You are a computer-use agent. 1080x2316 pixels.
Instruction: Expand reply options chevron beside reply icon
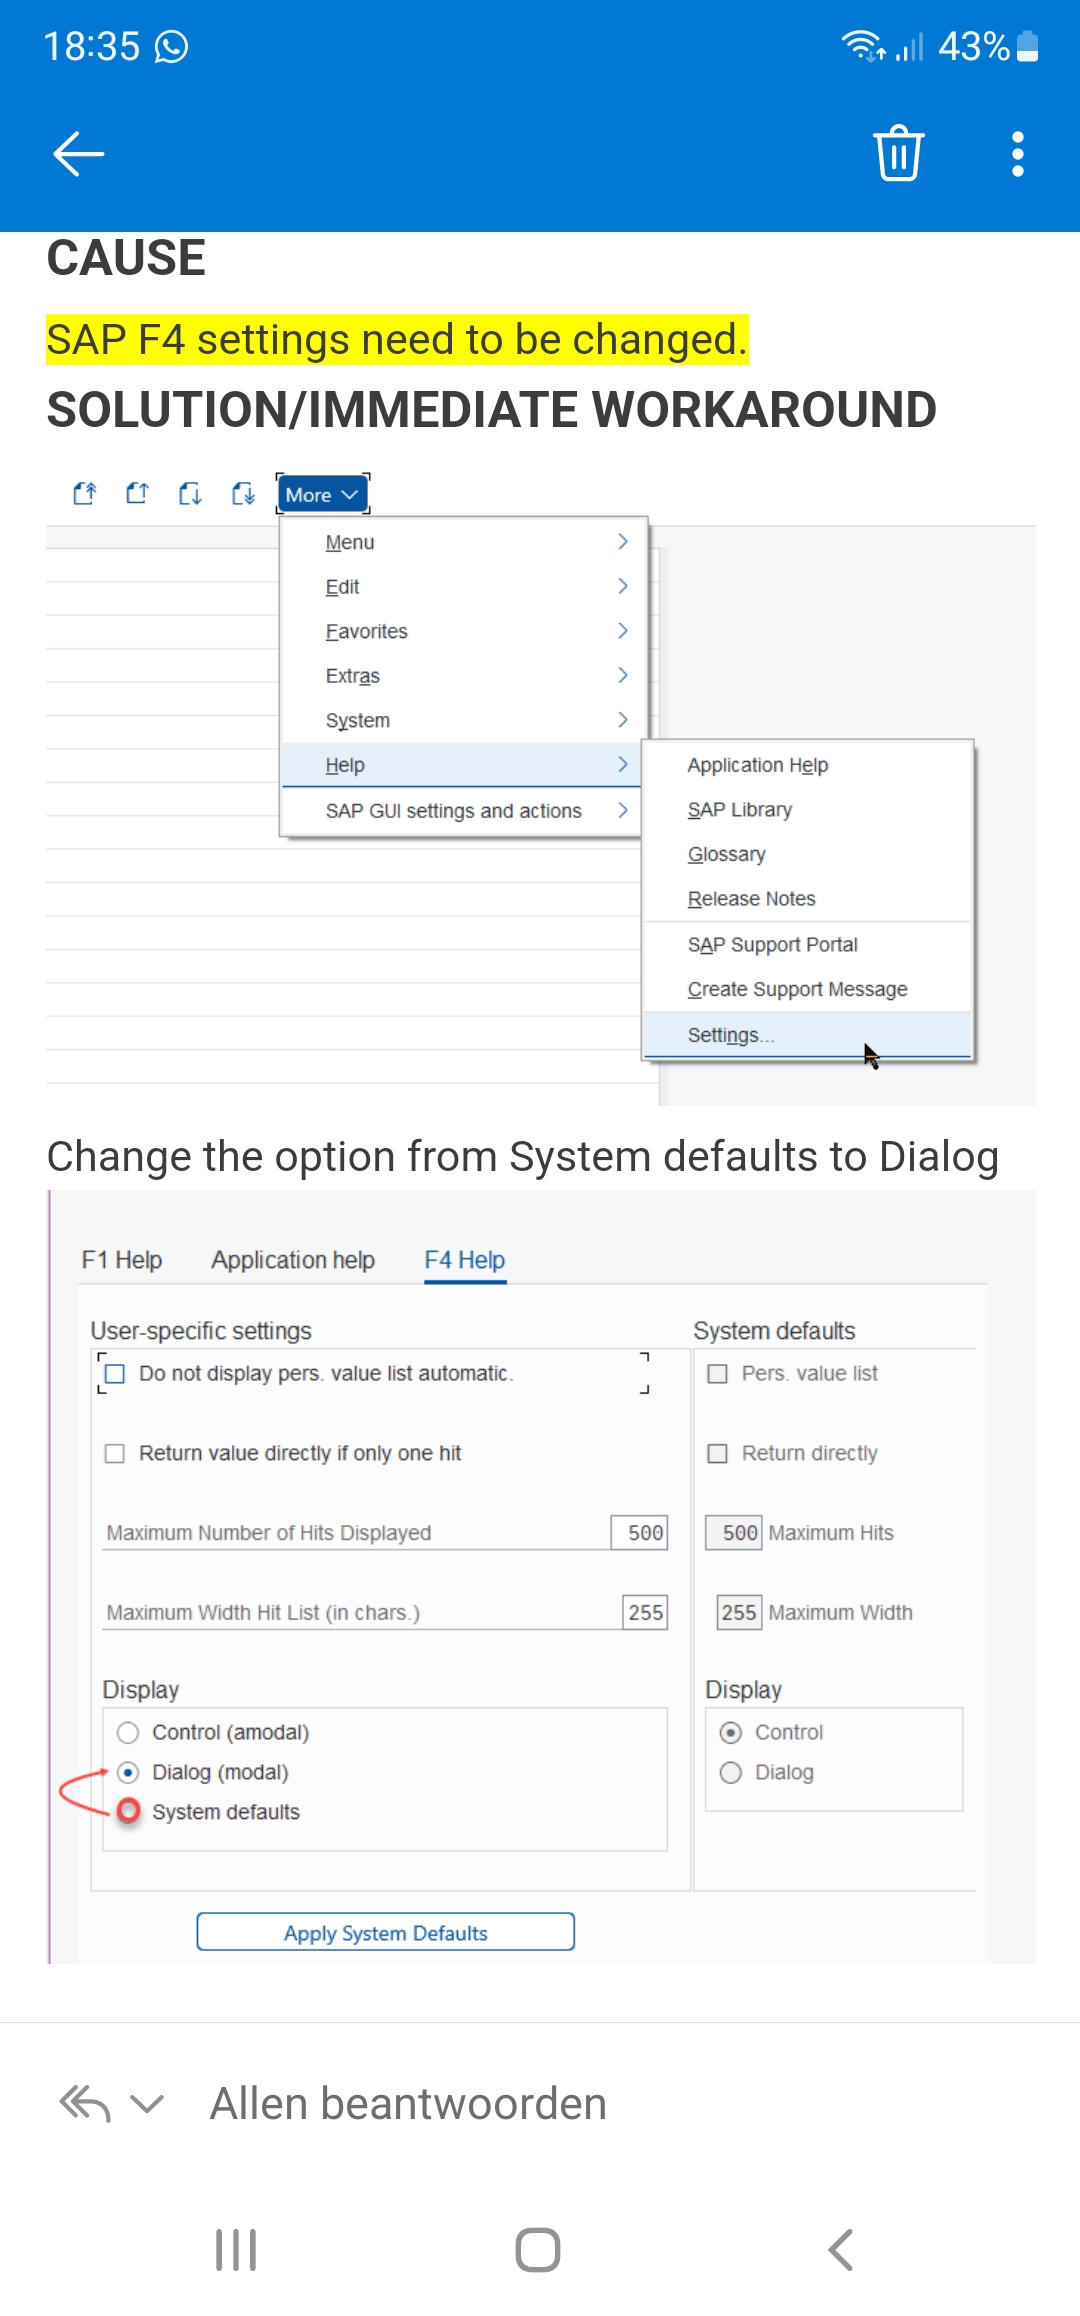pos(147,2104)
